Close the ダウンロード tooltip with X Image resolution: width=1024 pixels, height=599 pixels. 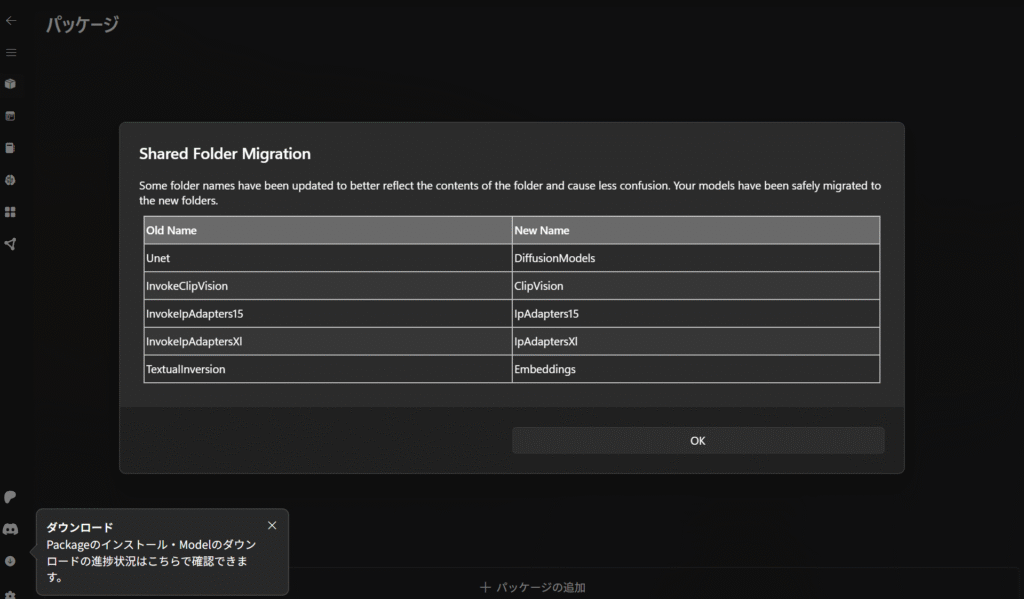click(272, 525)
